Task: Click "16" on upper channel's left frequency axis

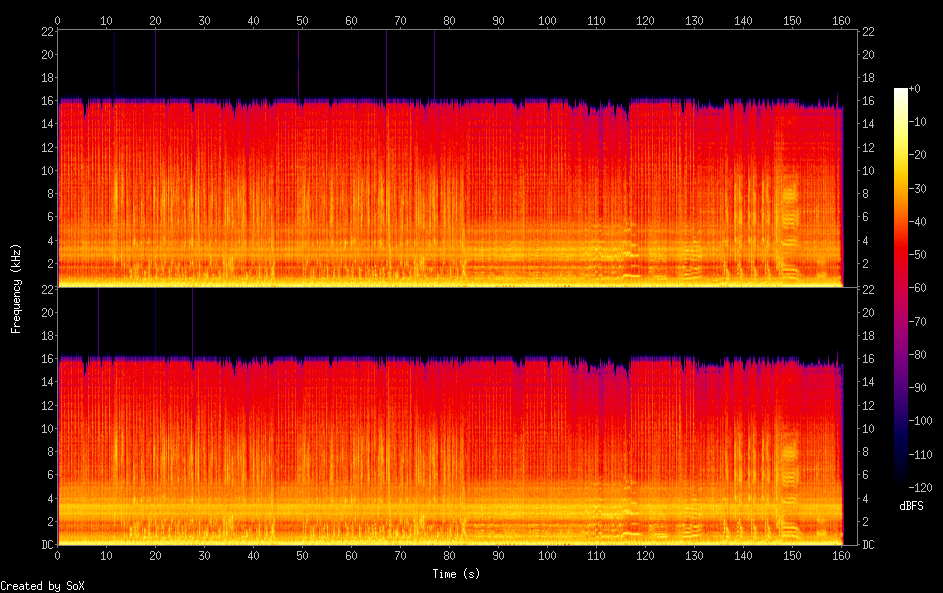Action: (48, 100)
